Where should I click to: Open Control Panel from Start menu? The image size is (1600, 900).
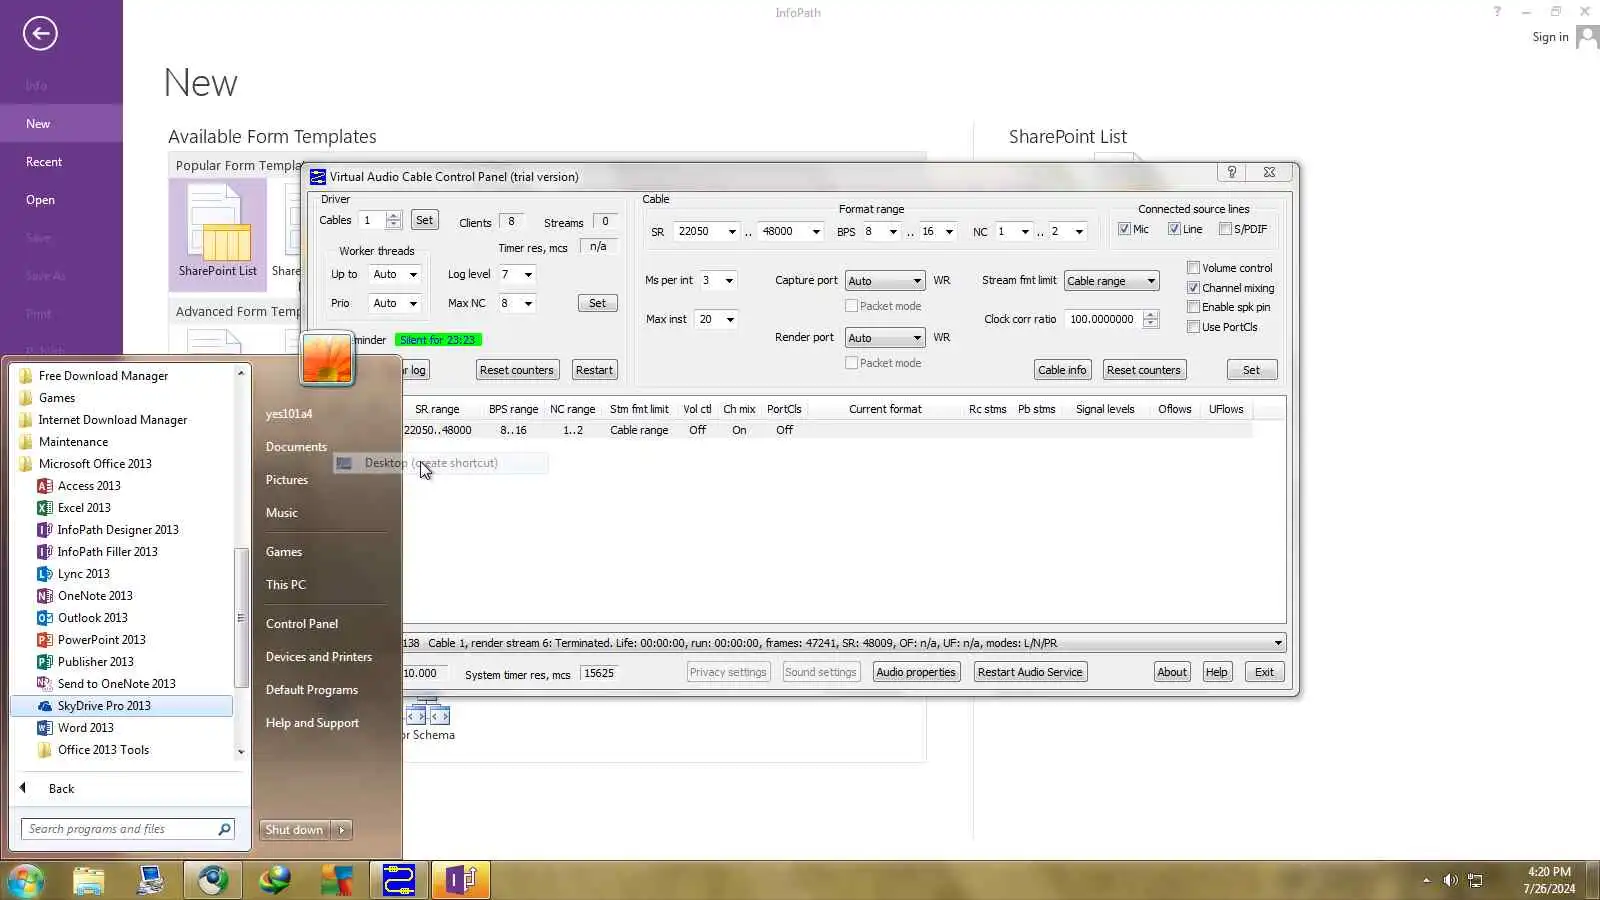tap(302, 624)
